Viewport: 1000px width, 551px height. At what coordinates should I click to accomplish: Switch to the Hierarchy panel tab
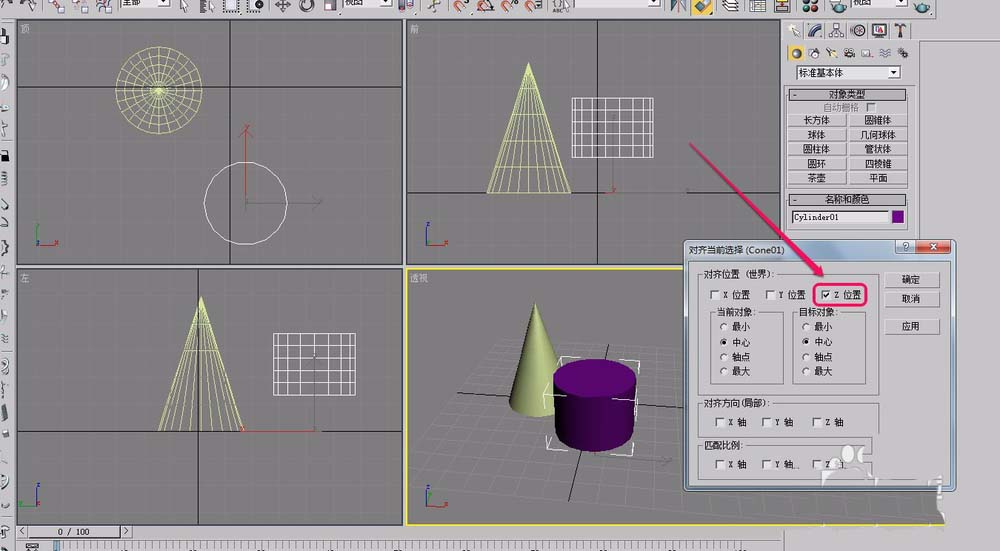click(836, 31)
